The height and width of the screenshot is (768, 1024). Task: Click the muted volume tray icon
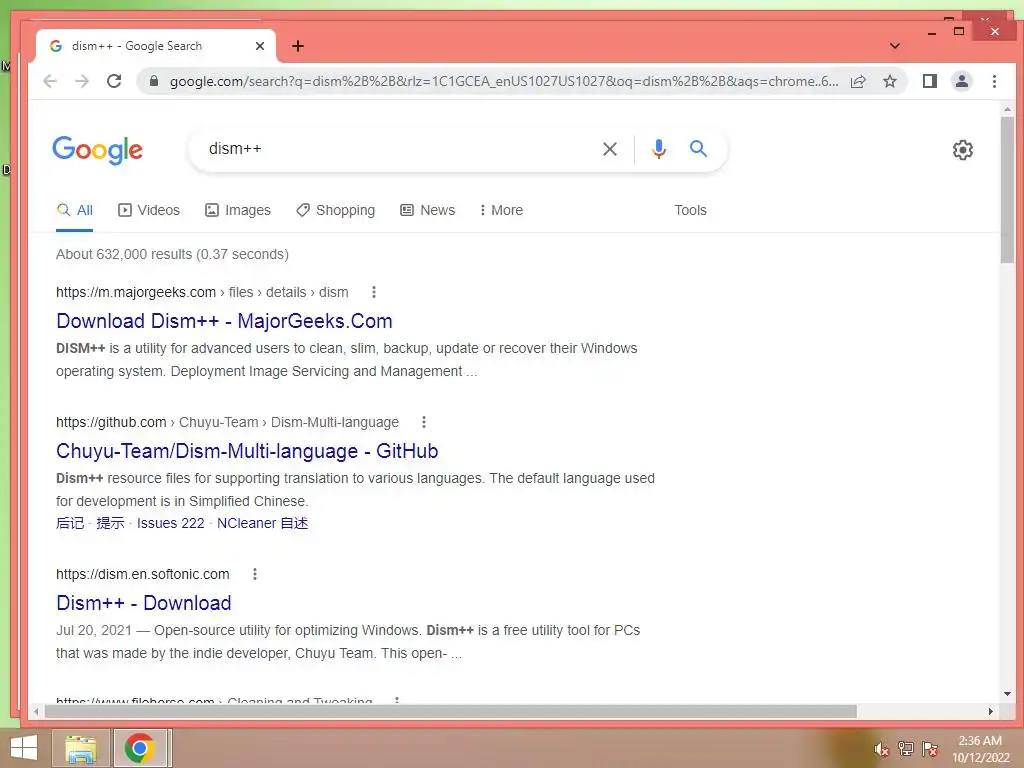(881, 749)
